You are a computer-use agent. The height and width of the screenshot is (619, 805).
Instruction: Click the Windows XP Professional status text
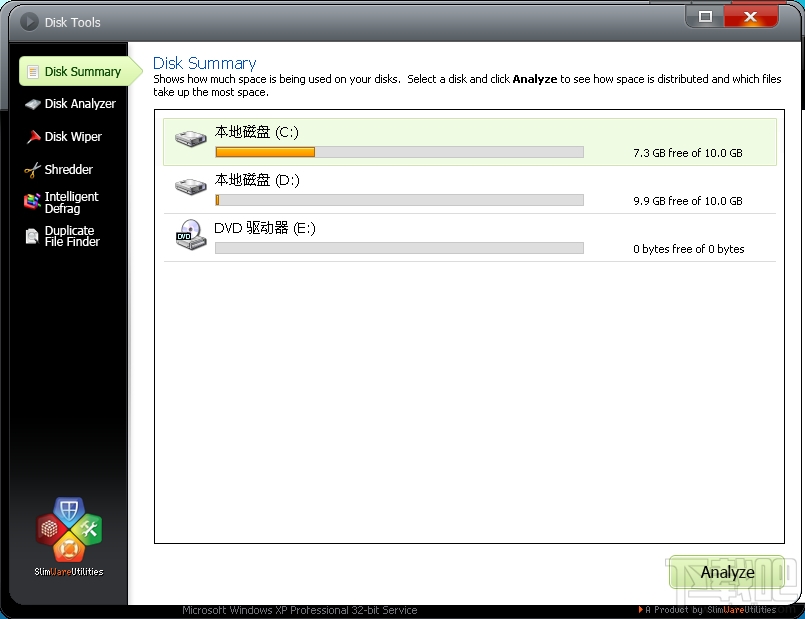[x=300, y=610]
